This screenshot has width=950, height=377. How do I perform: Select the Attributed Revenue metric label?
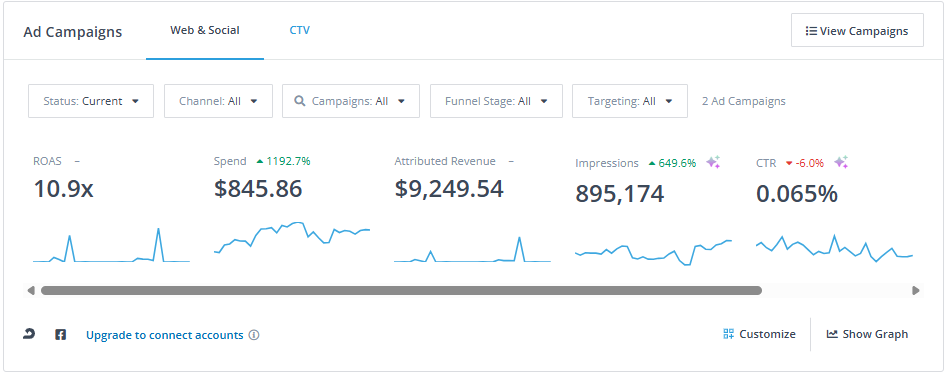(x=445, y=161)
